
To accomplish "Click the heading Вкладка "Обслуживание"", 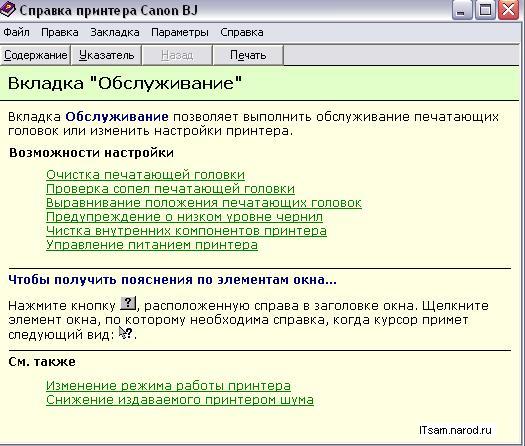I will click(x=125, y=83).
